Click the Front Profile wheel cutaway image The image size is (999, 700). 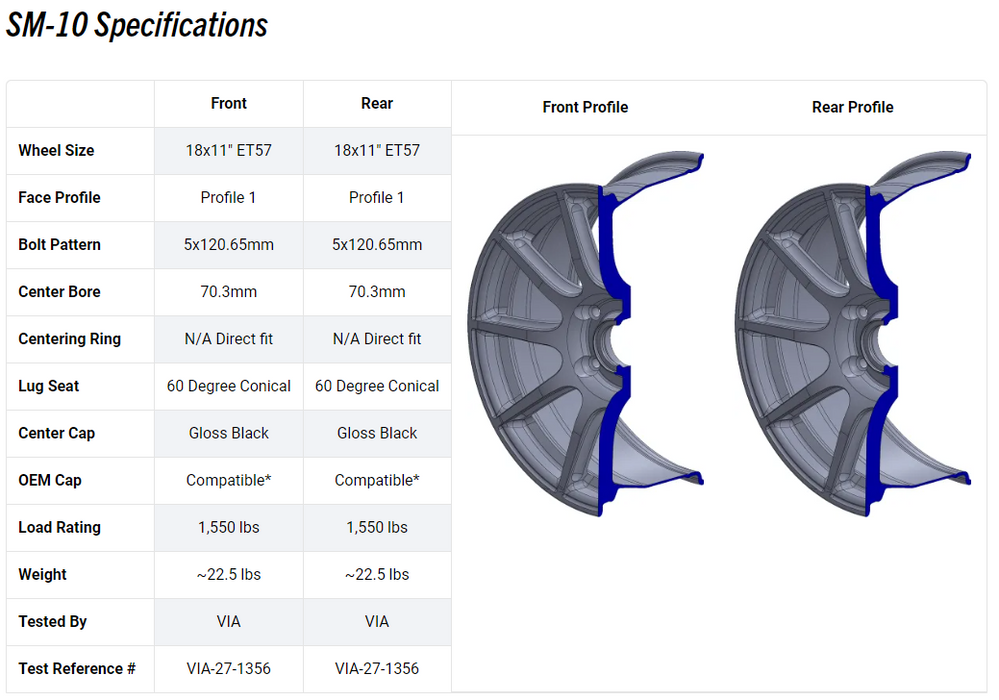coord(585,335)
